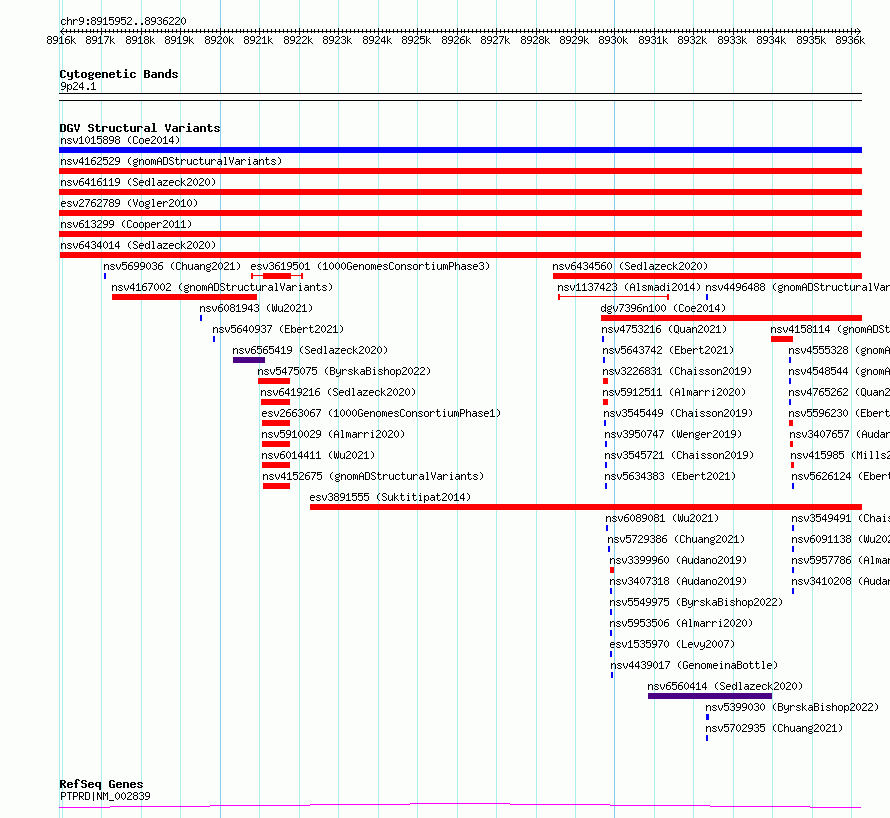
Task: Open the nsv3950747 (Wenger2019) variant
Action: coord(673,434)
